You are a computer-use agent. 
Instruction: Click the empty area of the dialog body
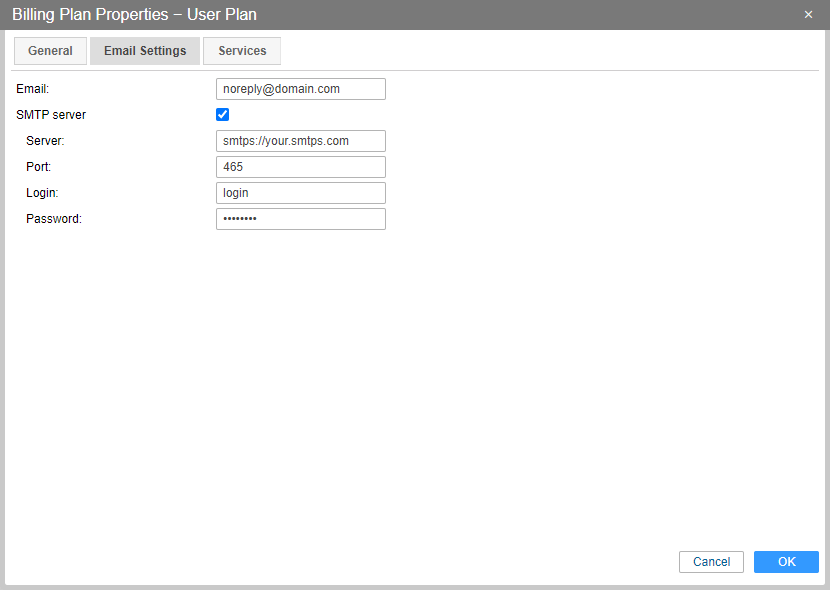(x=500, y=380)
